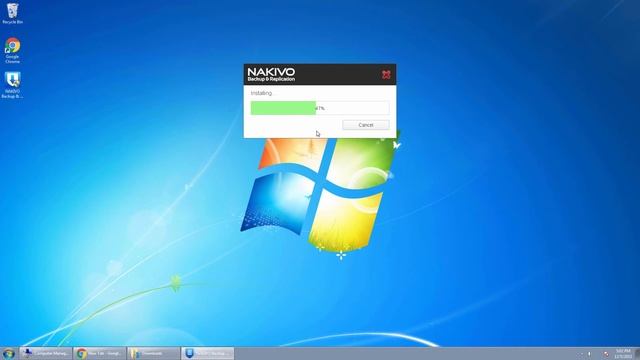Switch to Computer Management in the taskbar

pyautogui.click(x=46, y=353)
